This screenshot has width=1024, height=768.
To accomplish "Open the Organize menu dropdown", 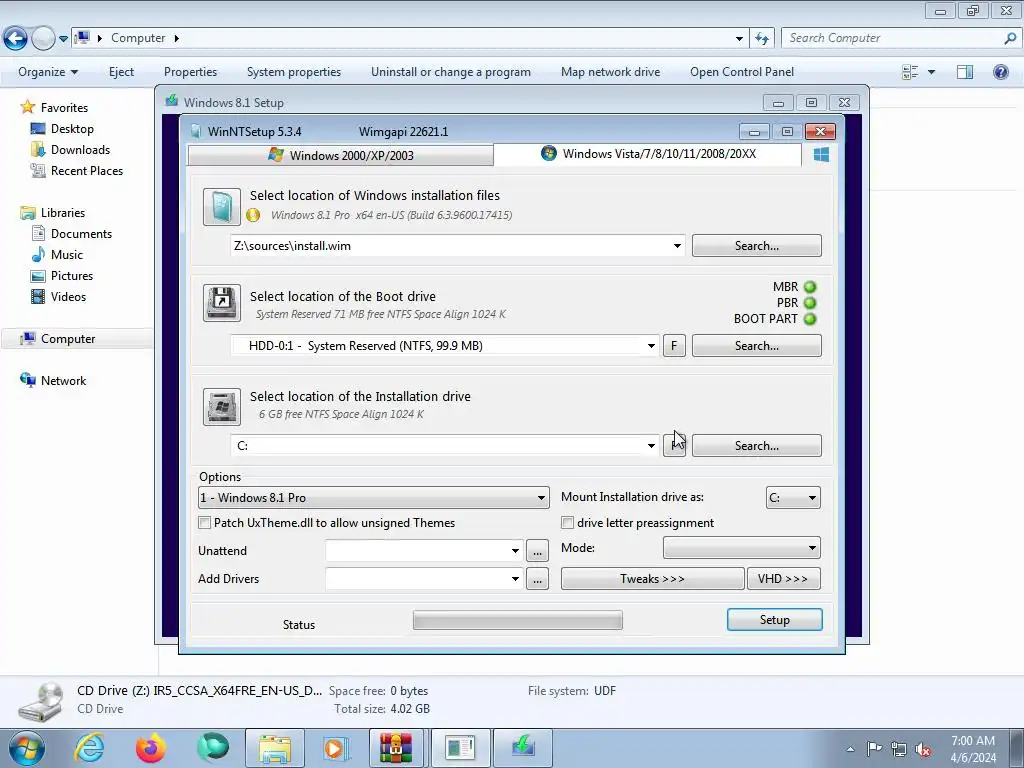I will 48,72.
